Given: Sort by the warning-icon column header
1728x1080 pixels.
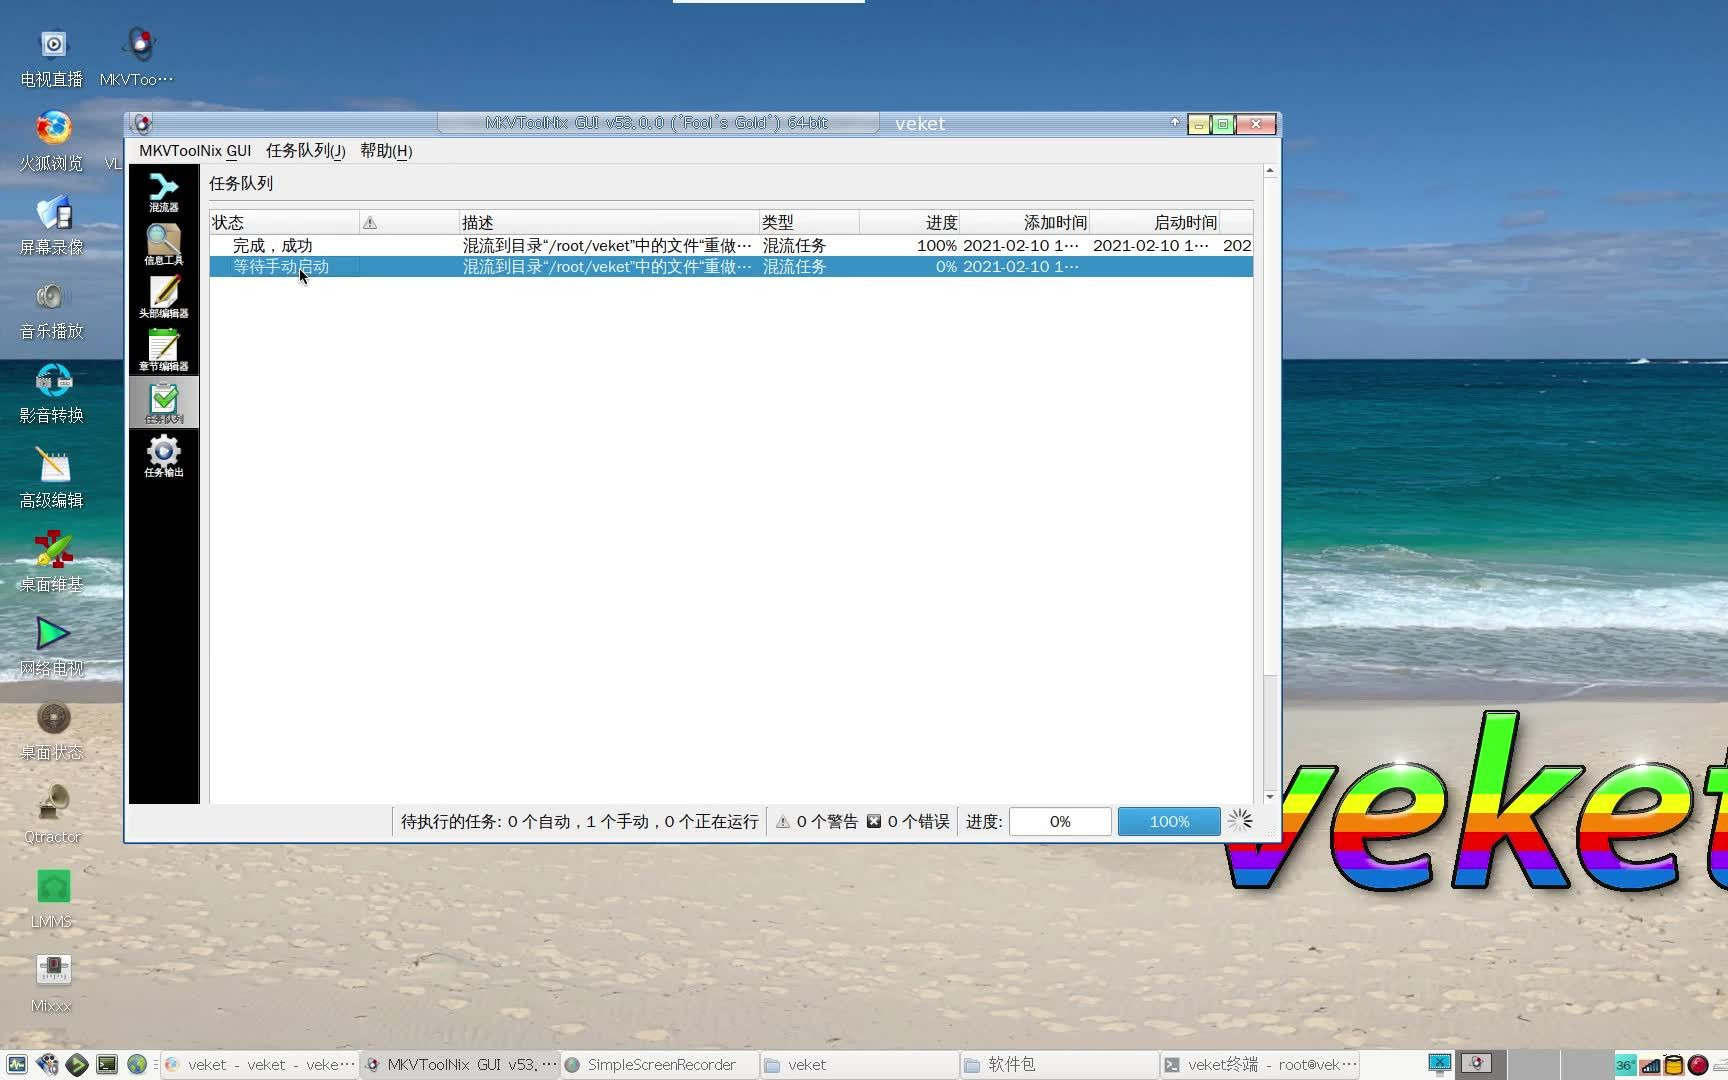Looking at the screenshot, I should click(409, 222).
